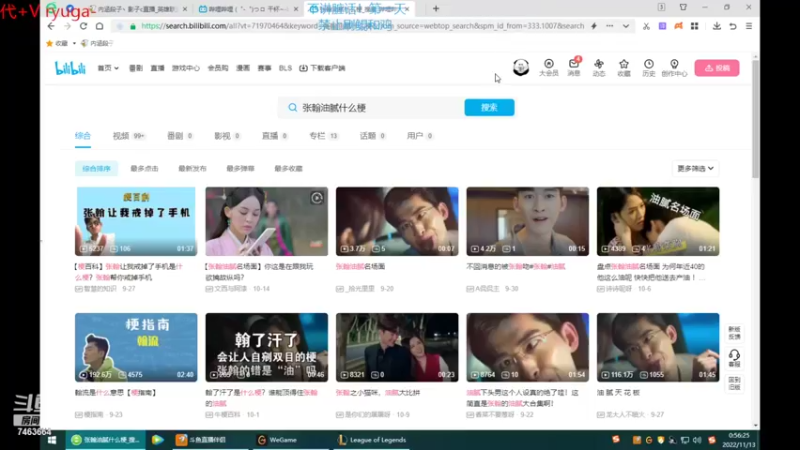This screenshot has width=800, height=450.
Task: Open a new browser tab
Action: point(436,9)
